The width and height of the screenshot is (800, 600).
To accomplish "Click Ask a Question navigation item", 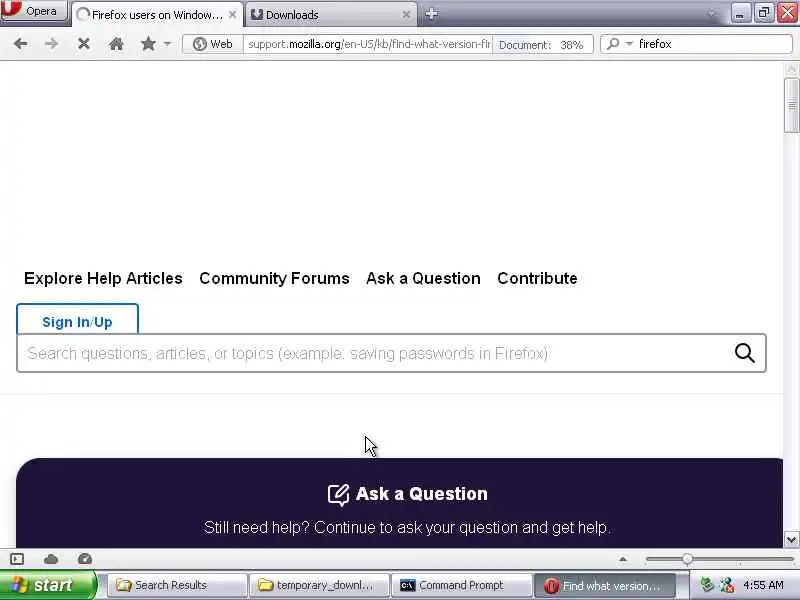I will 423,279.
